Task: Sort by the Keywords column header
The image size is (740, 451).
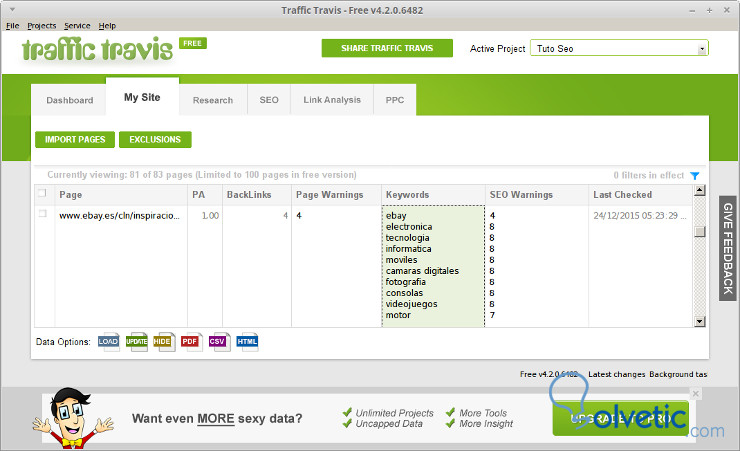Action: 433,195
